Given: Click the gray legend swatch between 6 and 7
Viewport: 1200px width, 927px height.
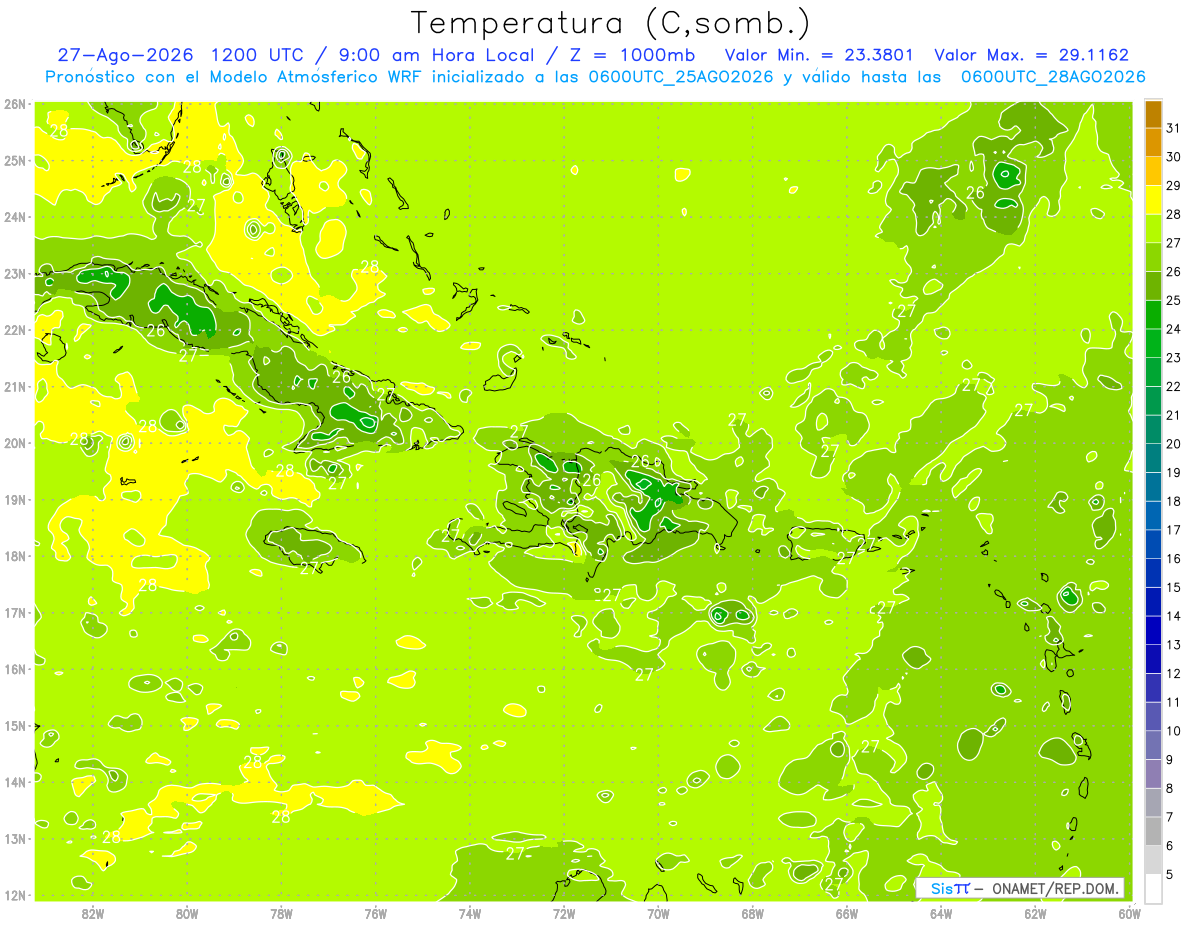Looking at the screenshot, I should tap(1153, 831).
